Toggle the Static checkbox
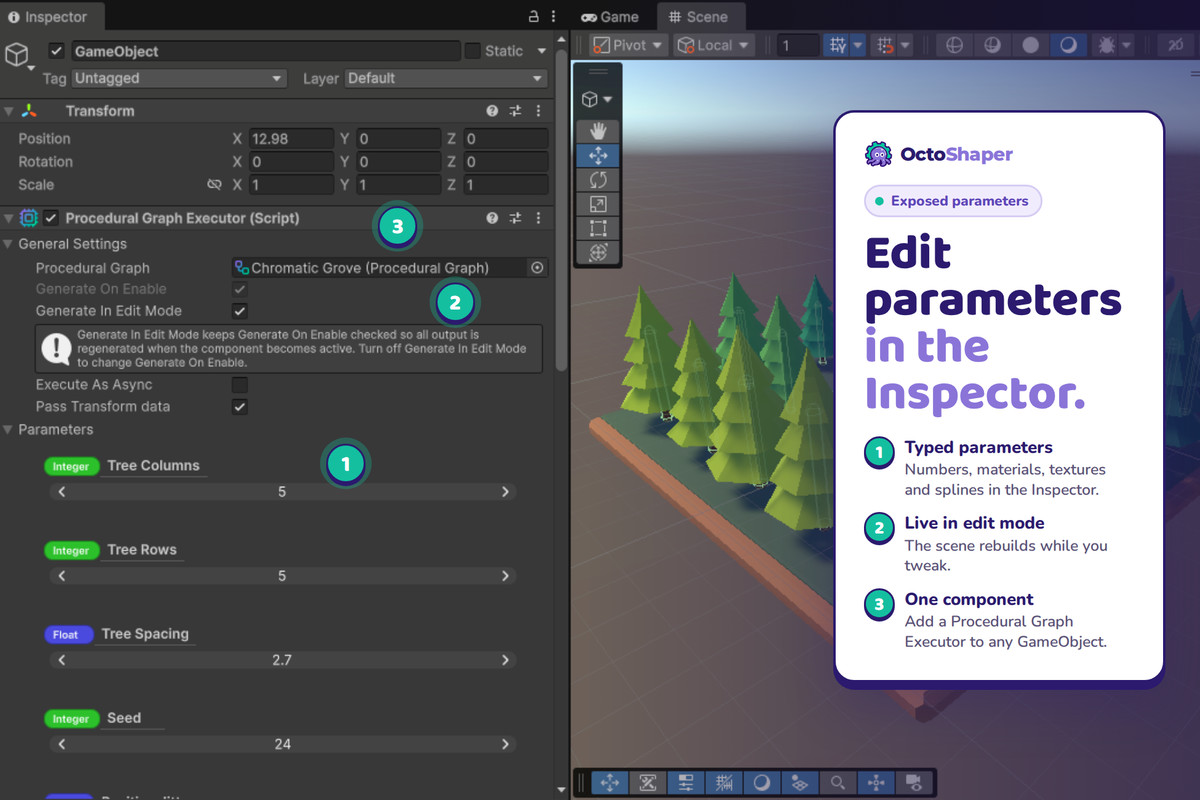Screen dimensions: 1200x800 click(x=473, y=51)
